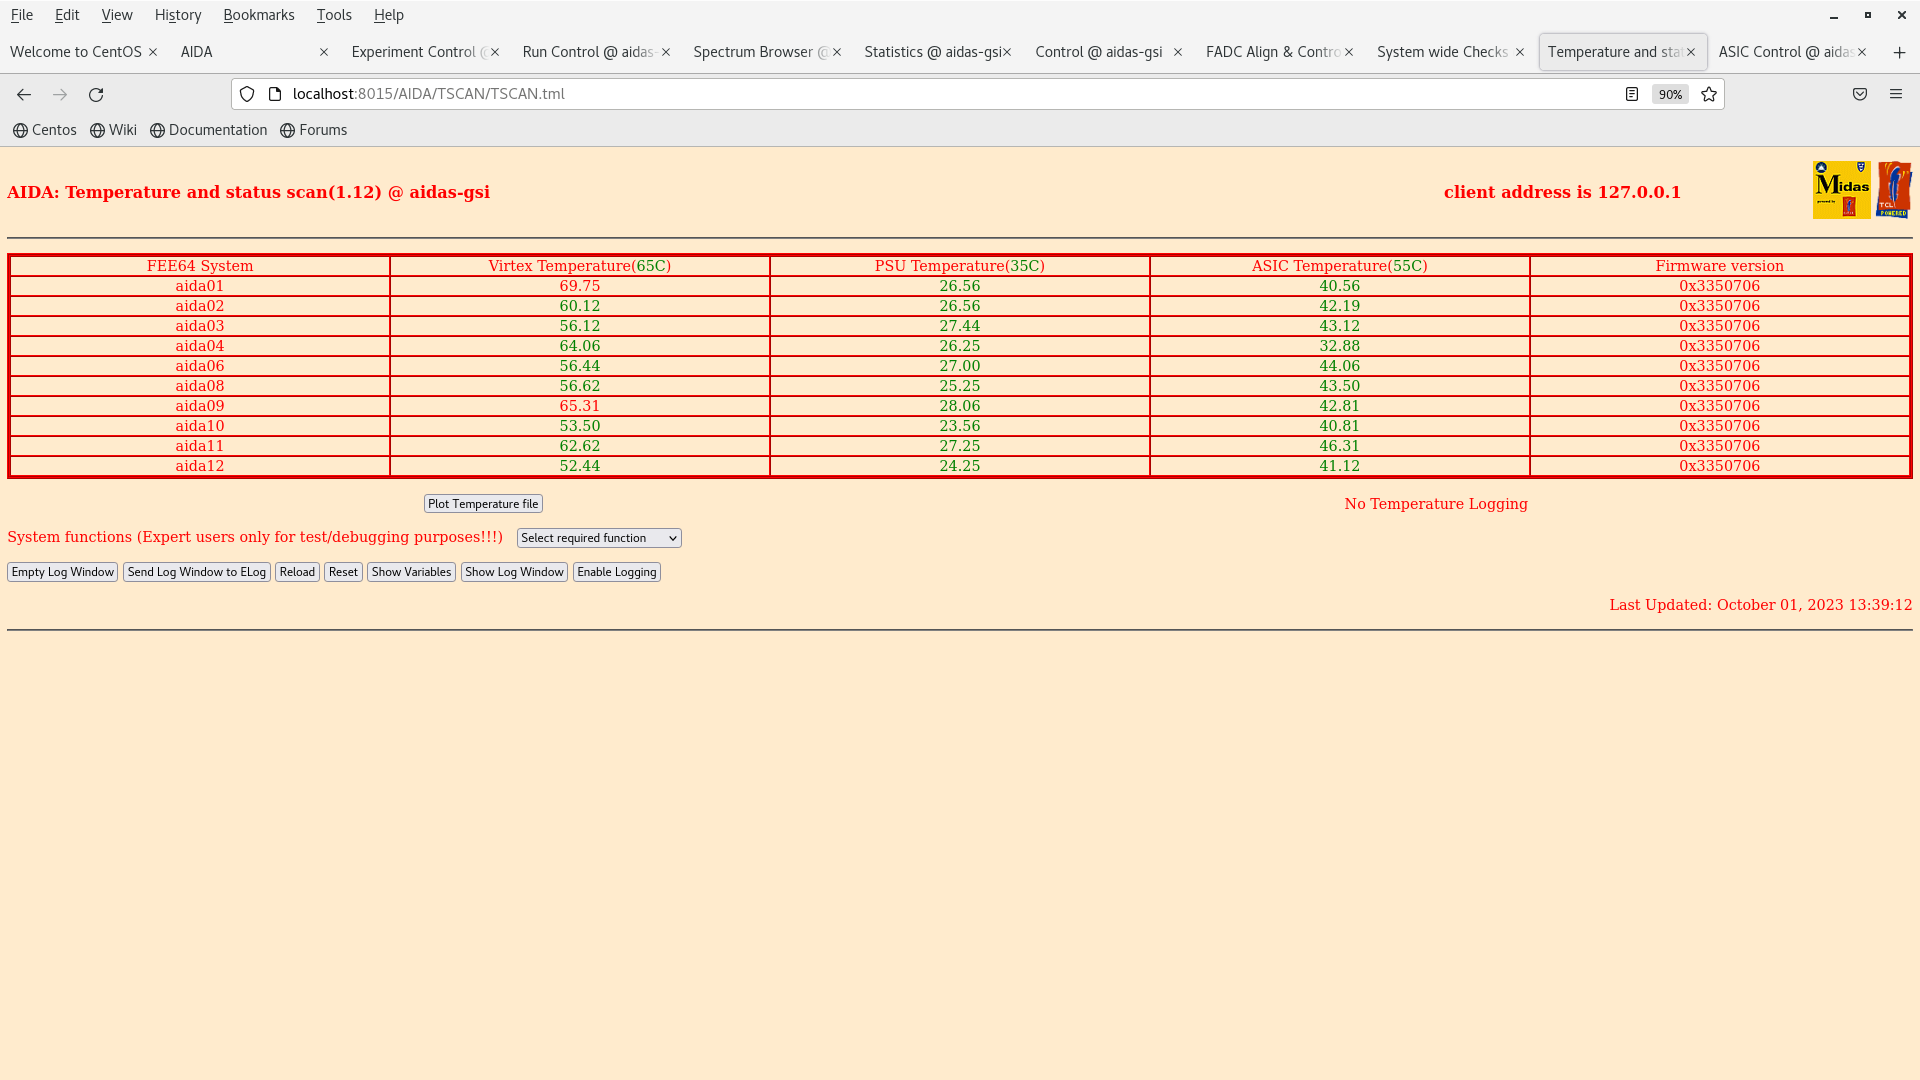The height and width of the screenshot is (1080, 1920).
Task: Open the Save to Pocket icon
Action: pyautogui.click(x=1860, y=94)
